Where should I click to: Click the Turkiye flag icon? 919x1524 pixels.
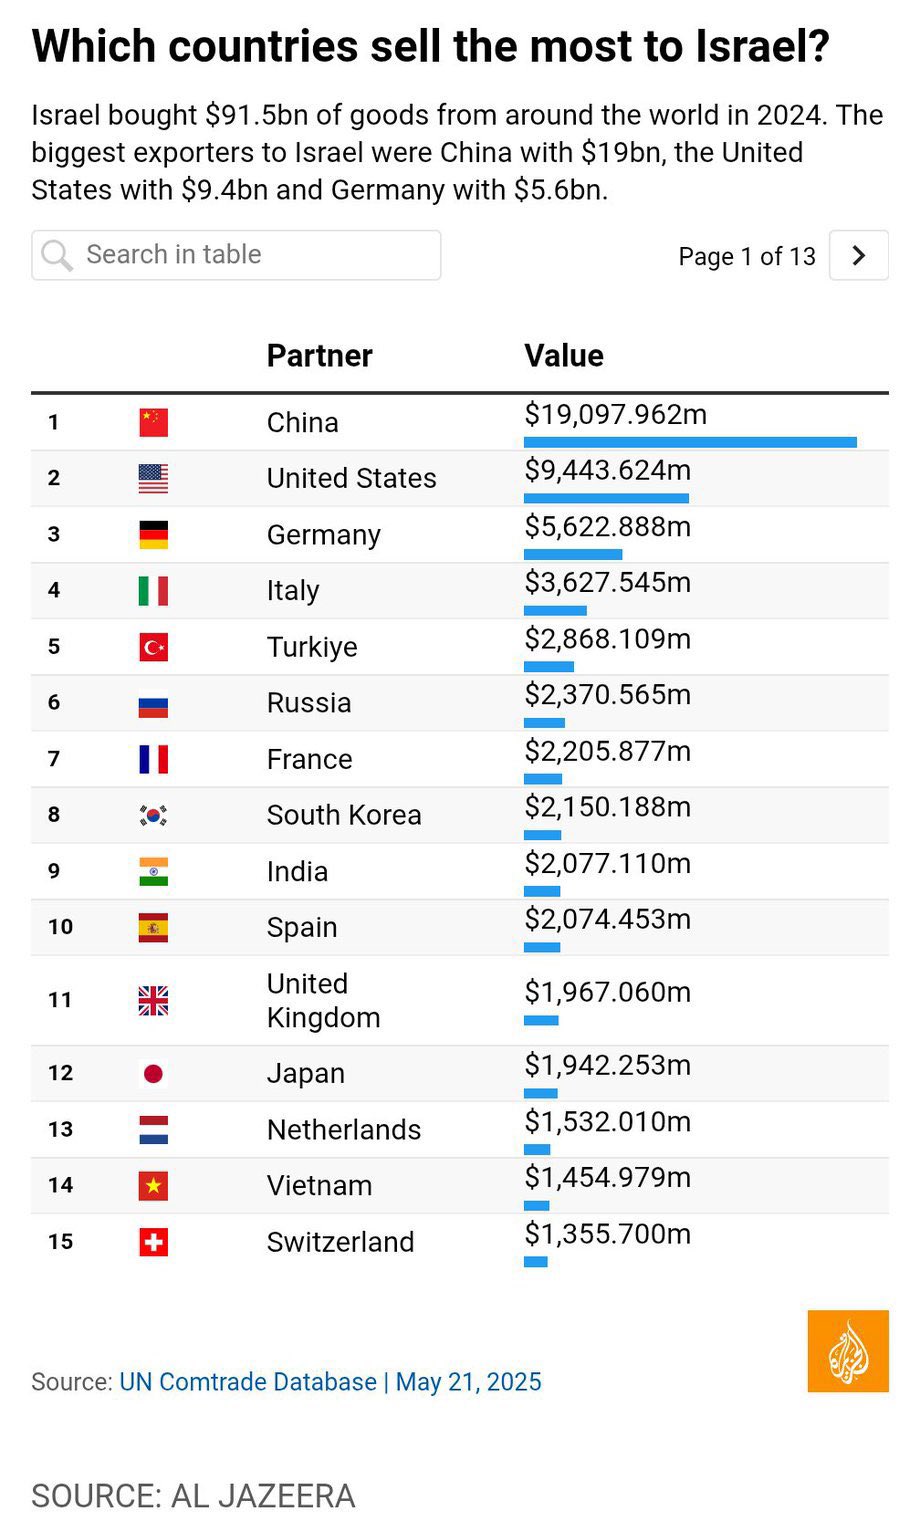click(153, 647)
